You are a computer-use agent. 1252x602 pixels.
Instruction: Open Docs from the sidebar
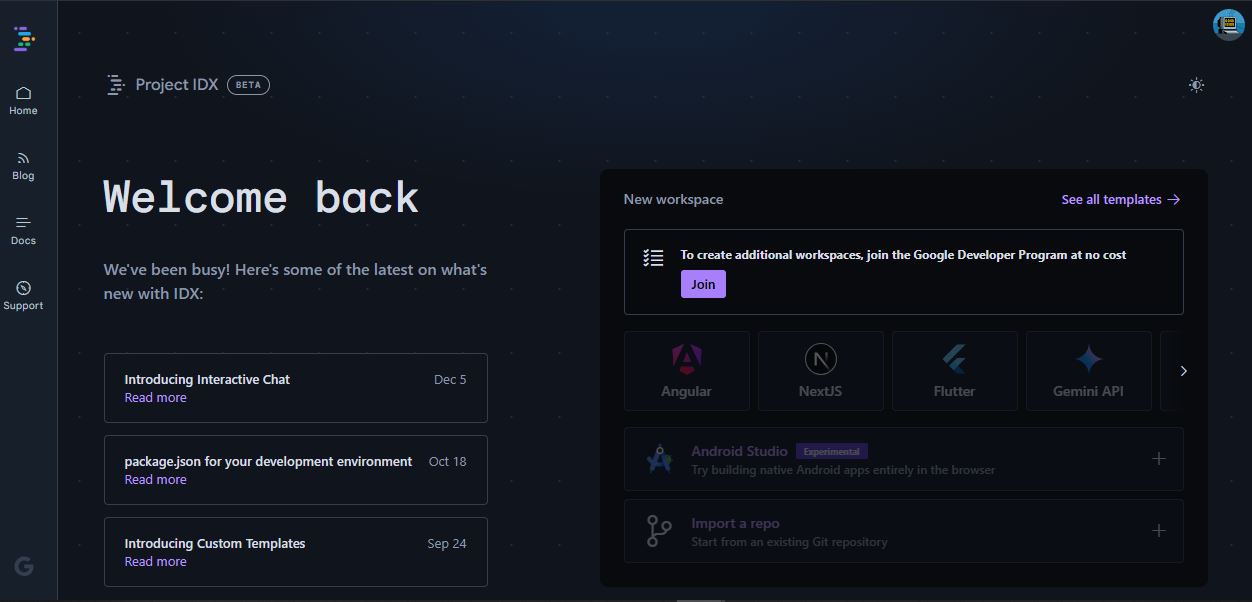23,231
